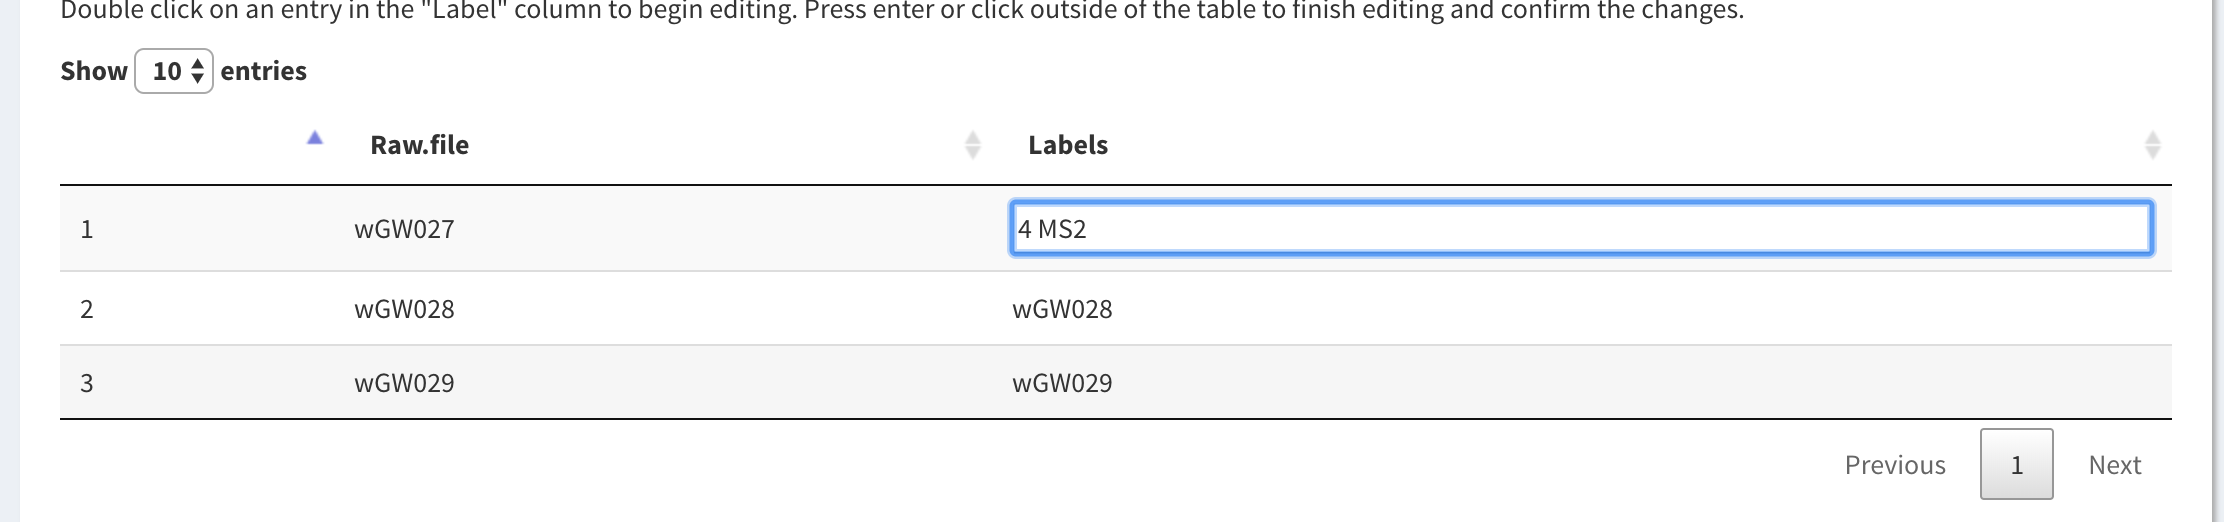Select pagination page 1 button
The image size is (2224, 522).
coord(2017,464)
